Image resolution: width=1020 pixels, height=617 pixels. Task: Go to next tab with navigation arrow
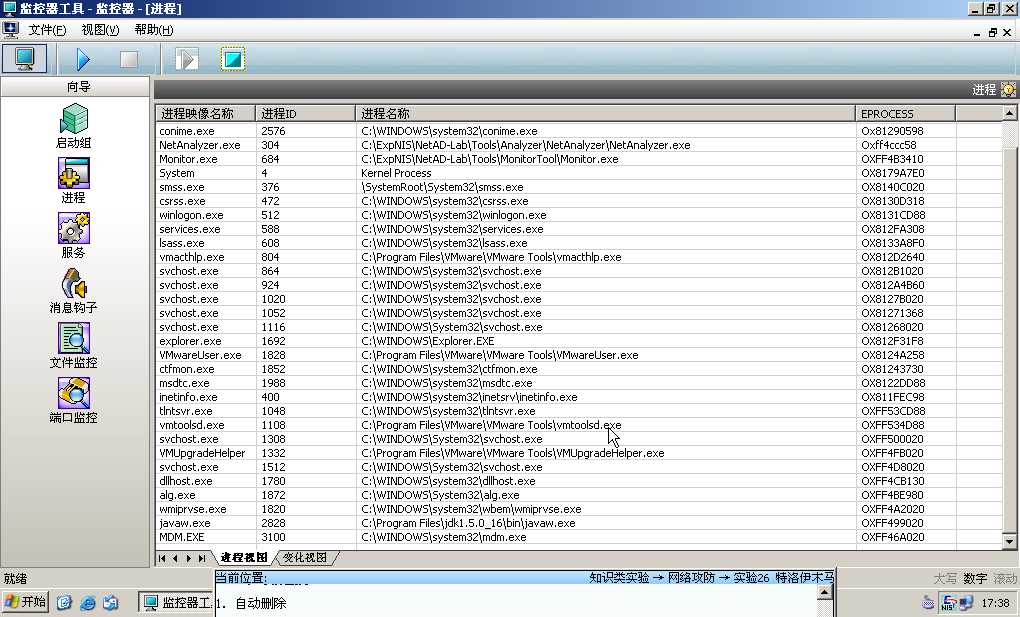coord(189,558)
